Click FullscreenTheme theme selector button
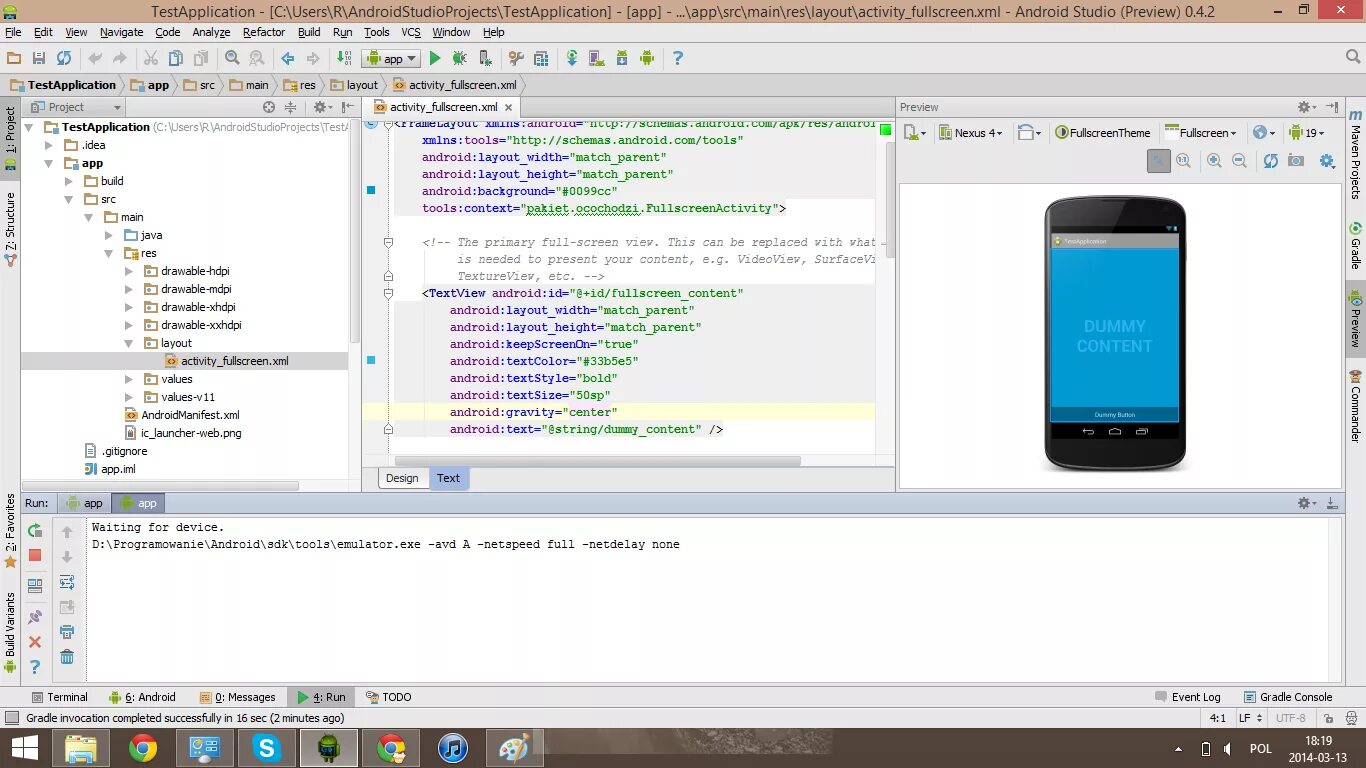This screenshot has width=1366, height=768. pos(1103,132)
